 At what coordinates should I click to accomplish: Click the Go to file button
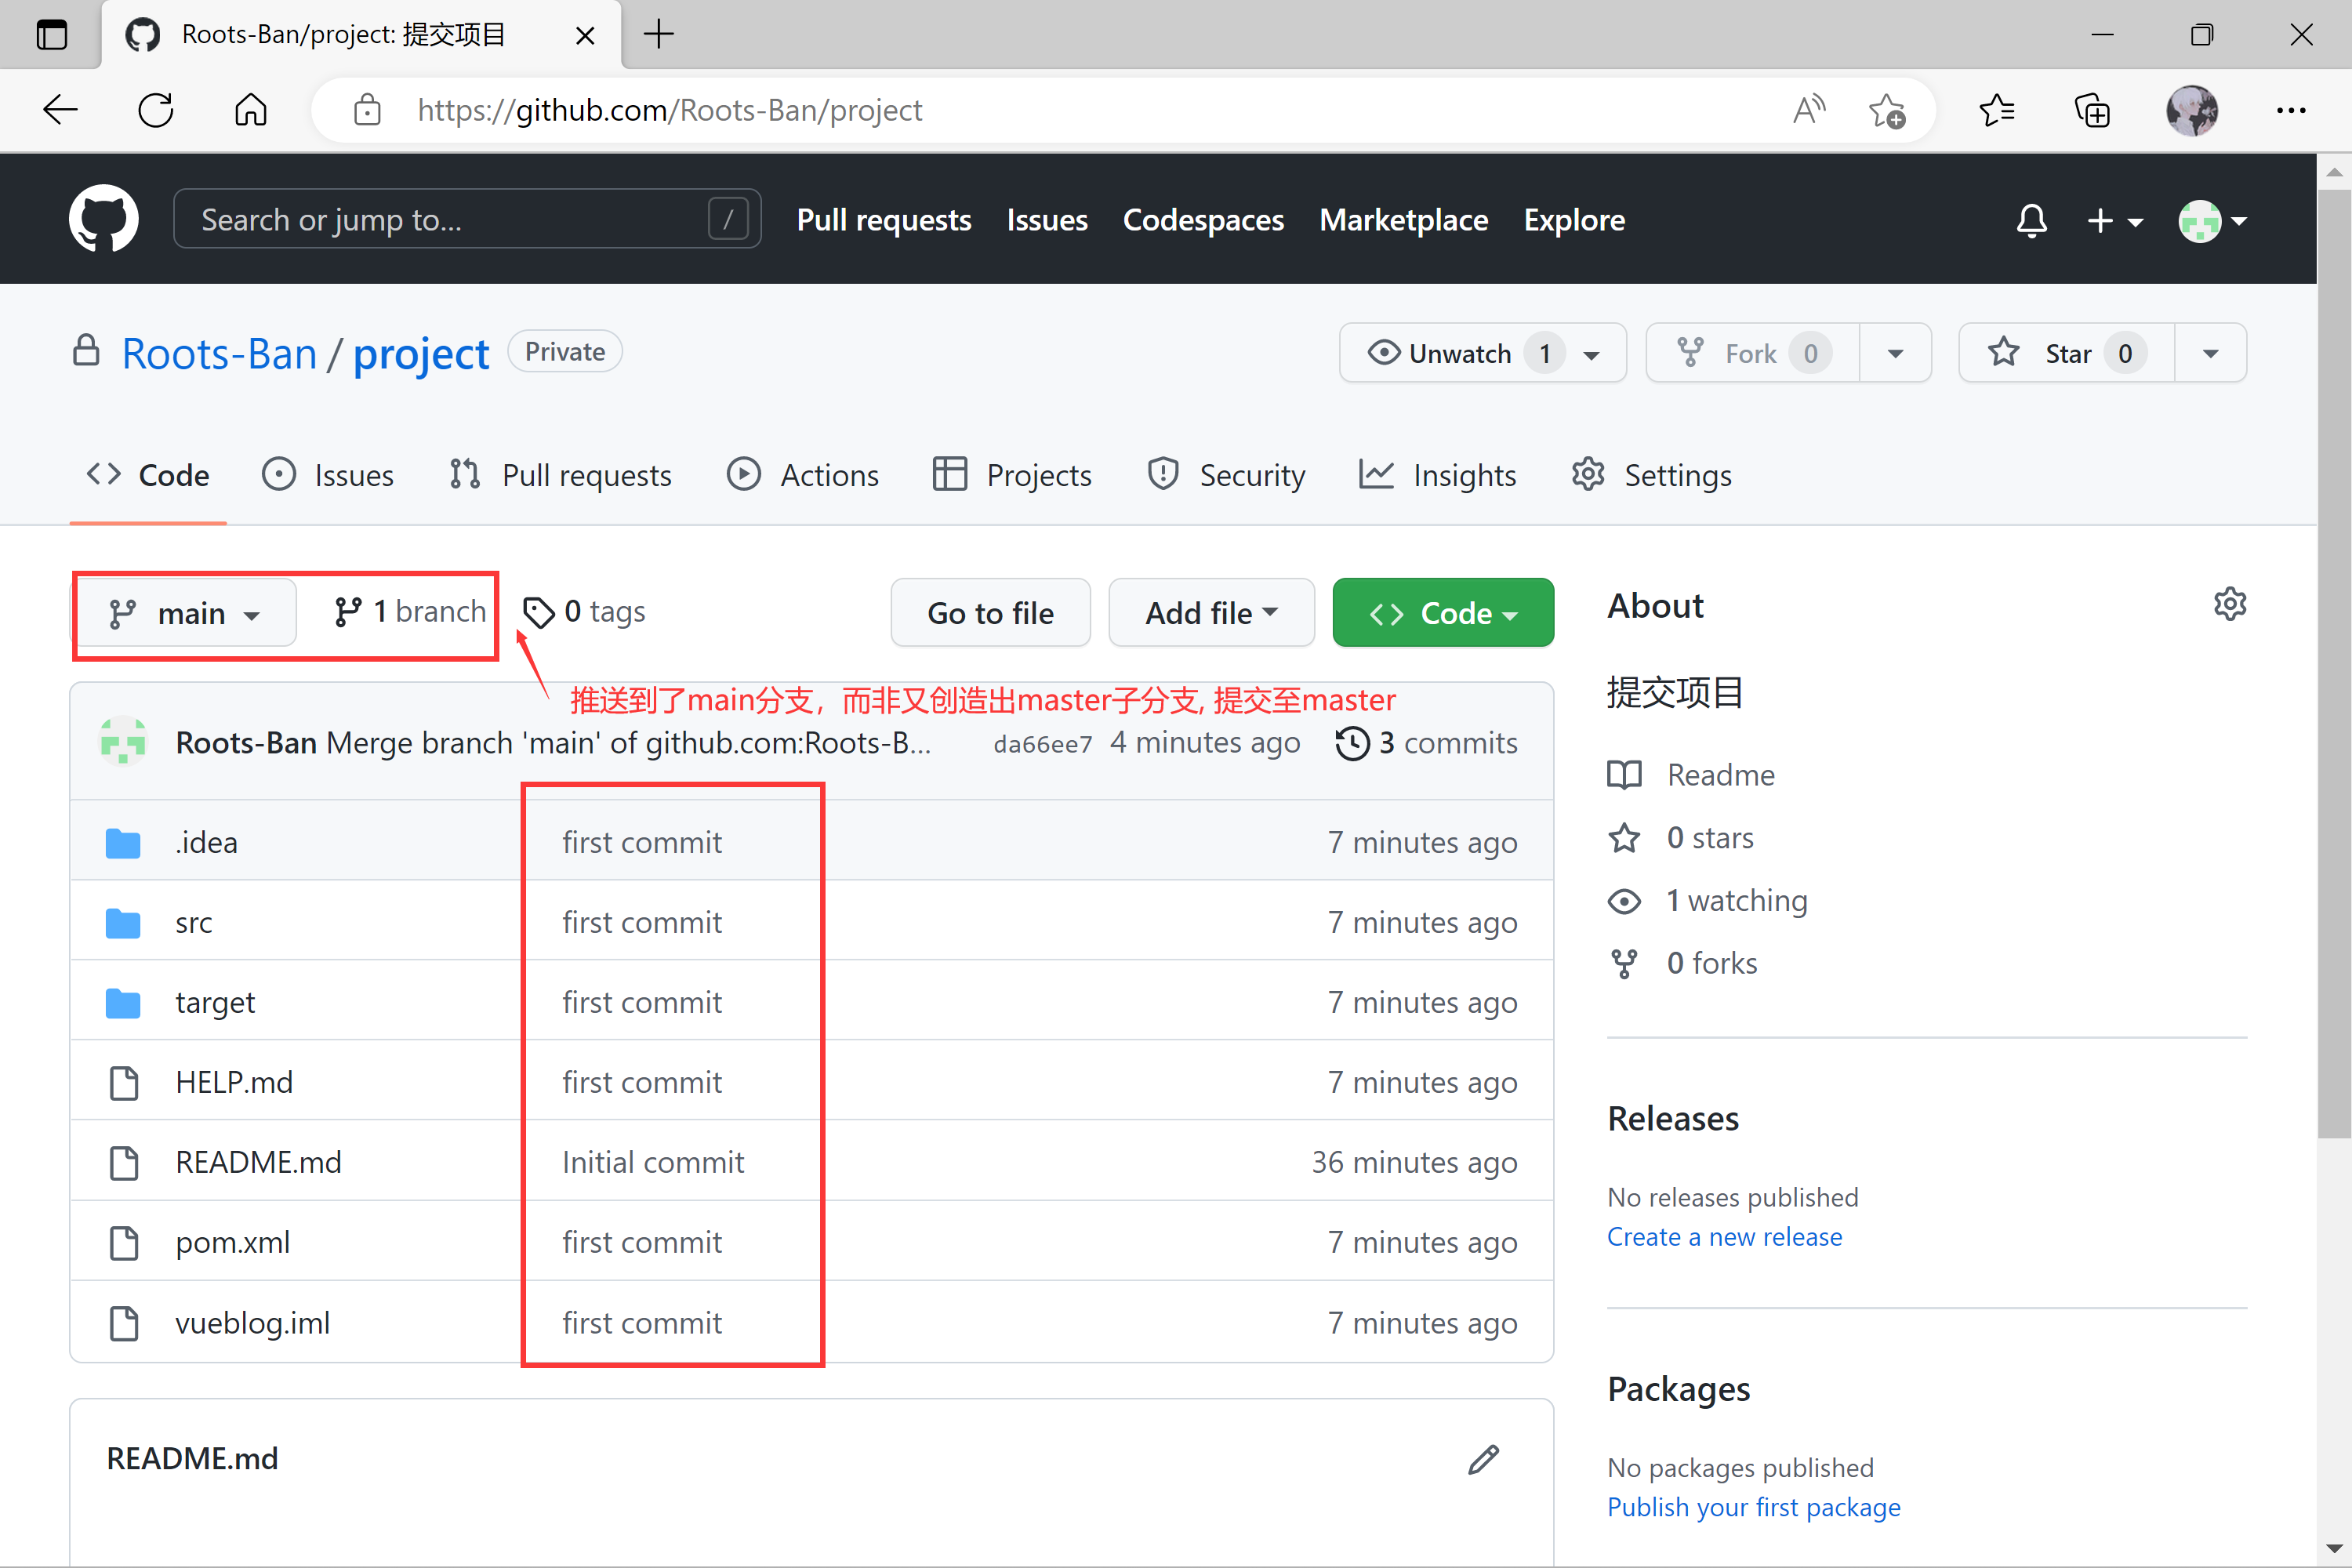990,613
